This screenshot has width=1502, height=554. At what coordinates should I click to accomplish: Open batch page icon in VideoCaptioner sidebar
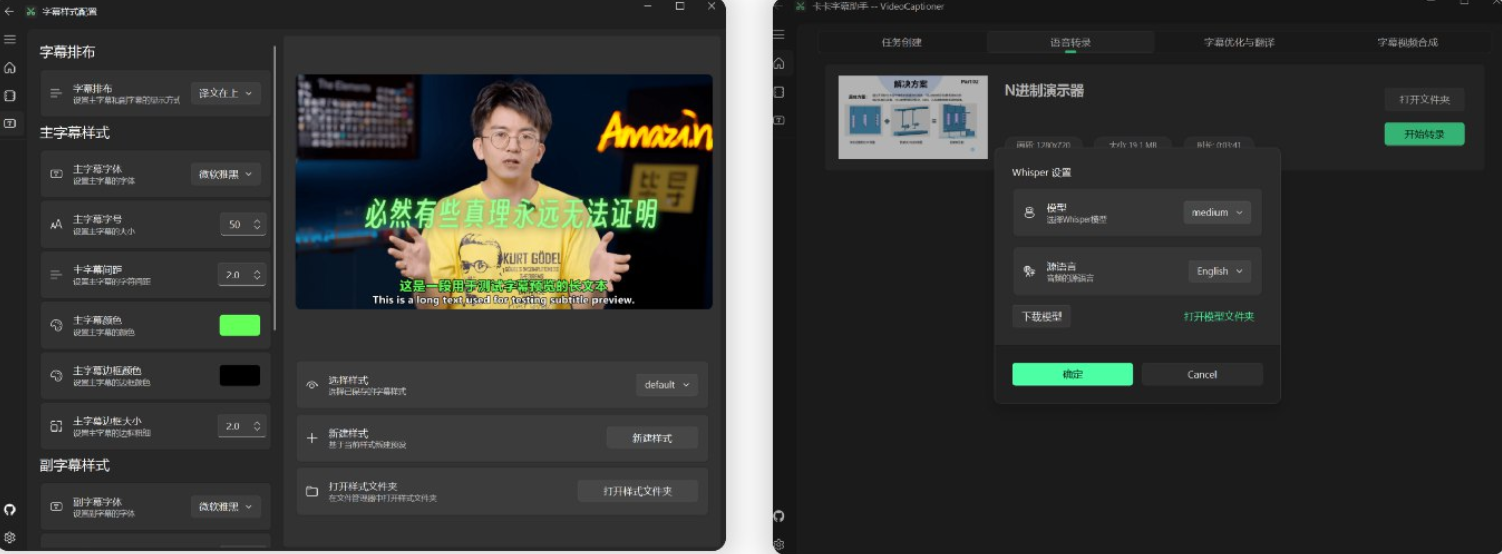(x=779, y=92)
